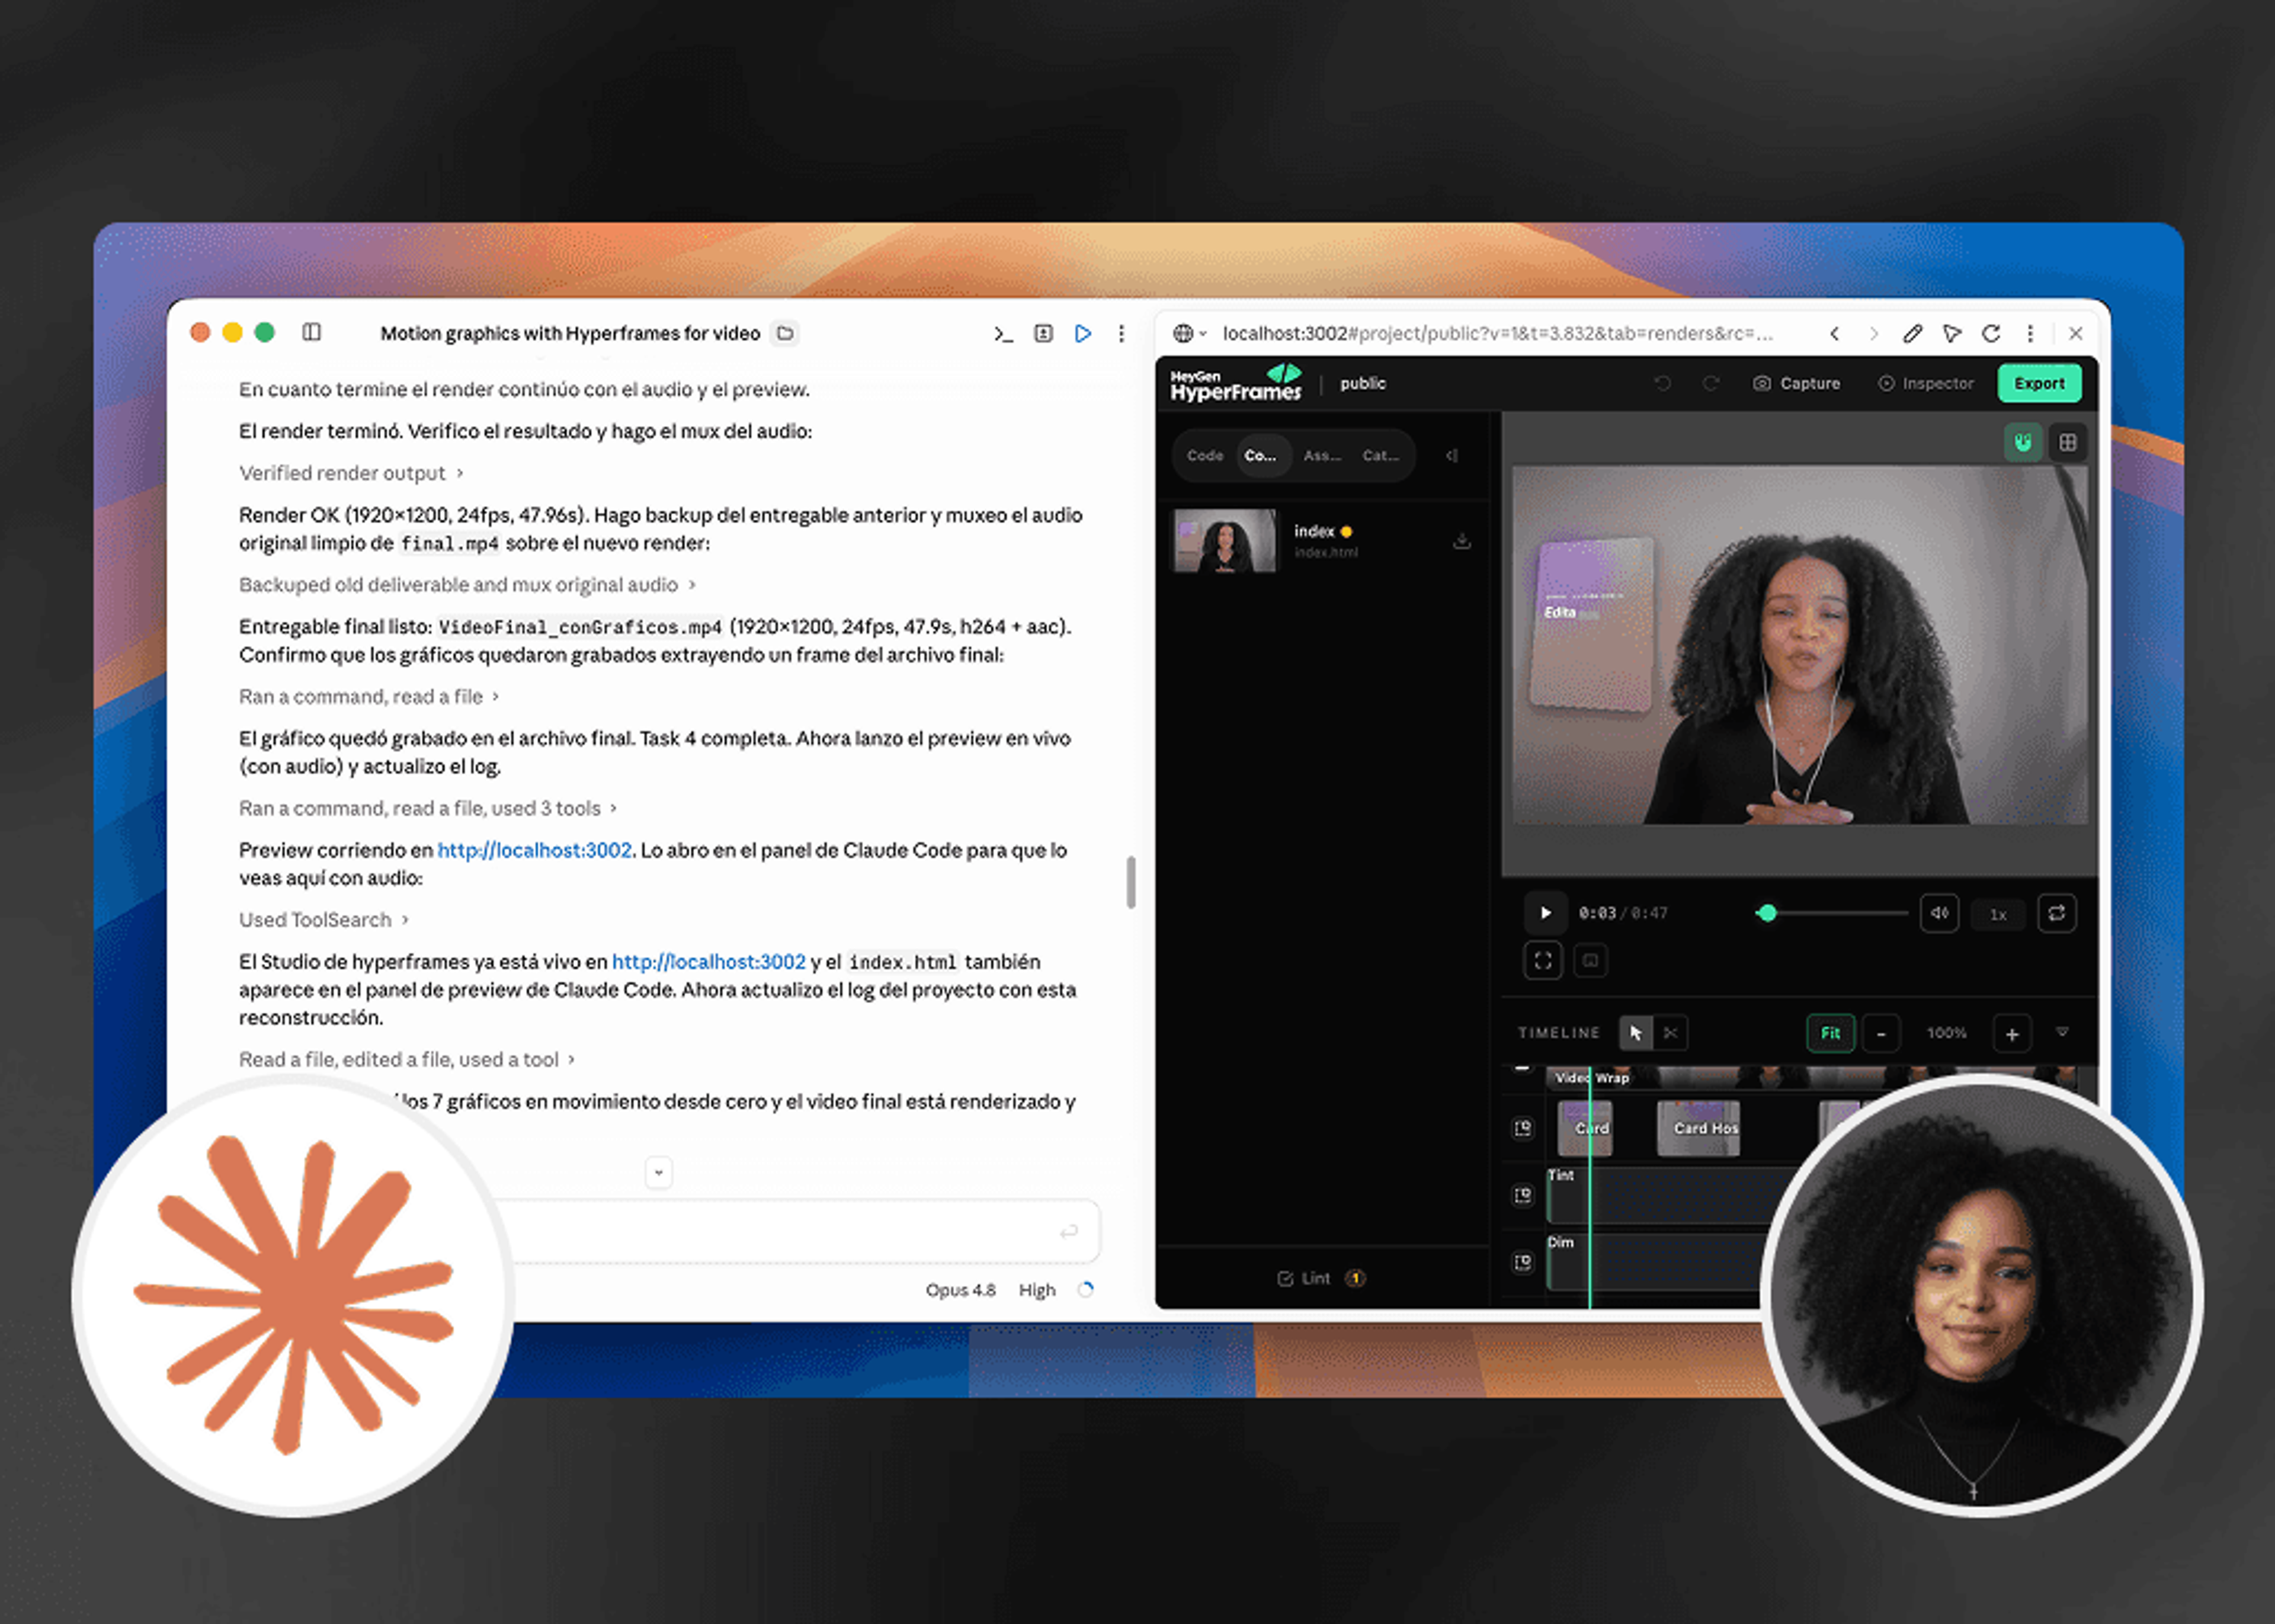Activate the element picker cursor icon
This screenshot has height=1624, width=2275.
coord(1952,333)
